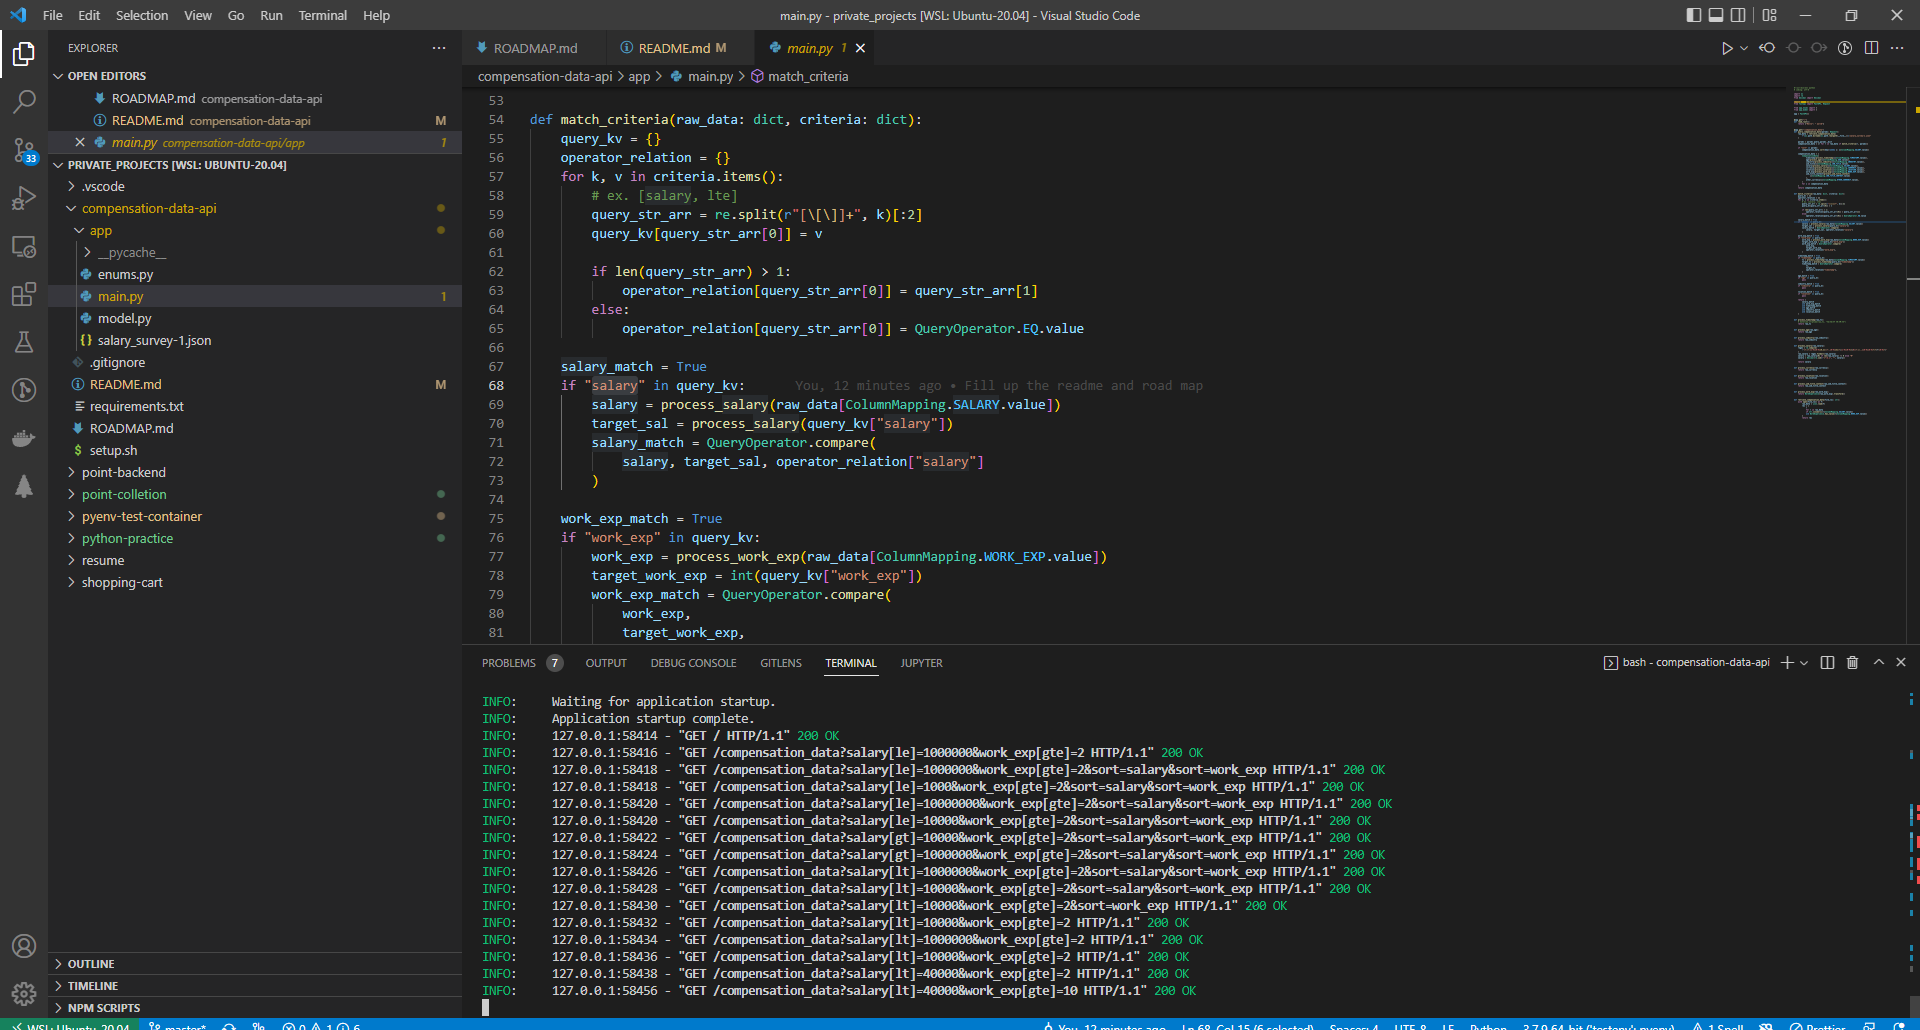The width and height of the screenshot is (1920, 1030).
Task: Open Source Control view with 33 badge
Action: point(24,150)
